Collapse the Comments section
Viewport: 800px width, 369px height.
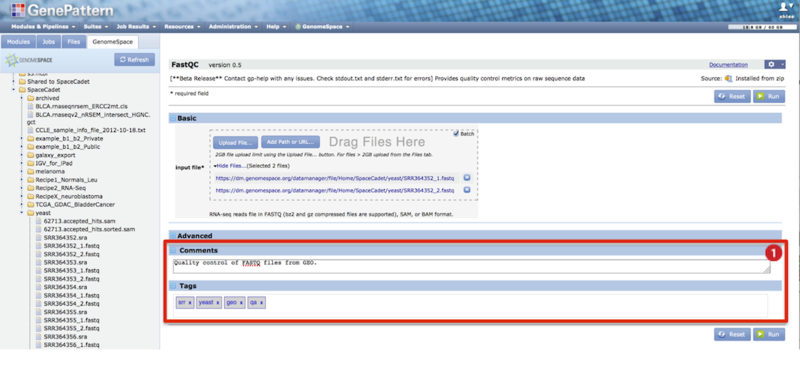(x=172, y=251)
